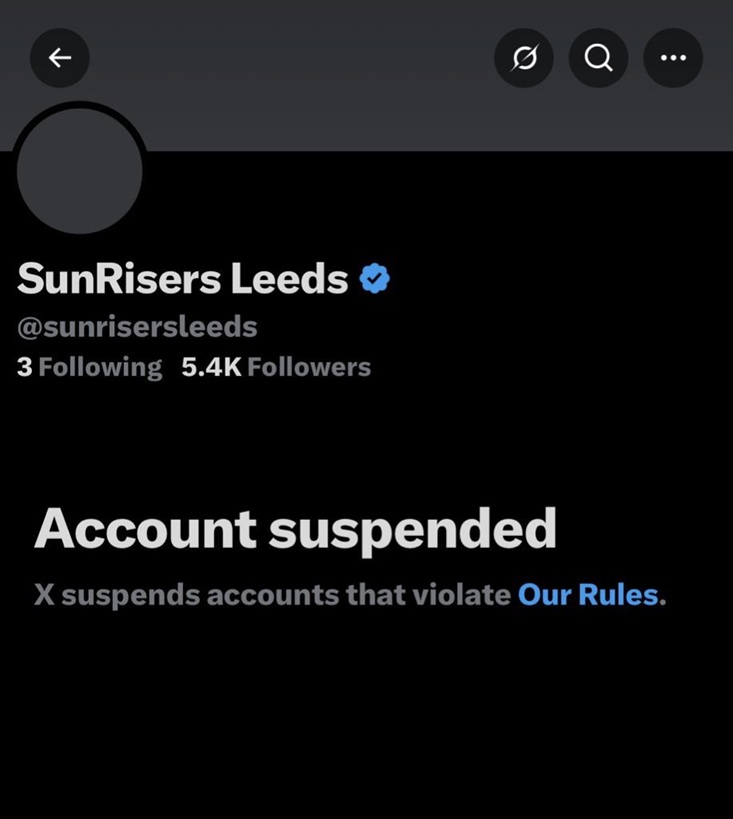Open the empty profile picture circle
This screenshot has width=733, height=819.
80,171
